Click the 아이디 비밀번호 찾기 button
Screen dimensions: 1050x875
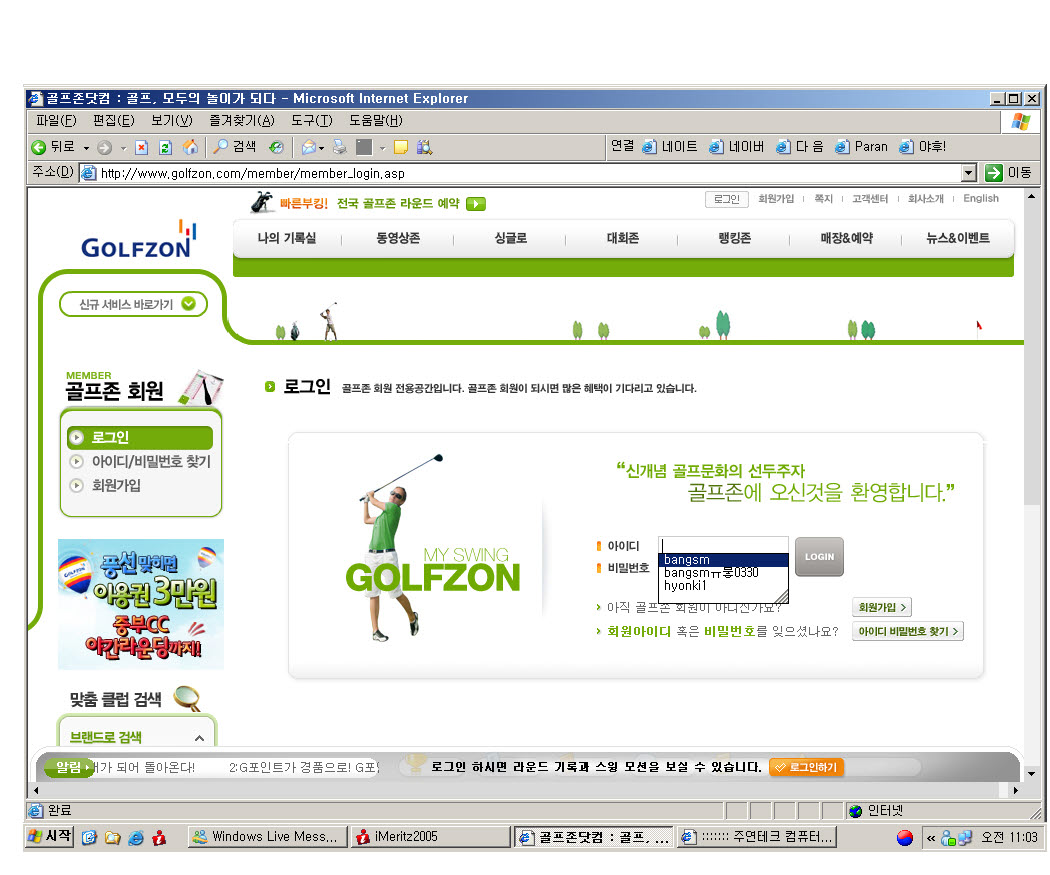[907, 631]
